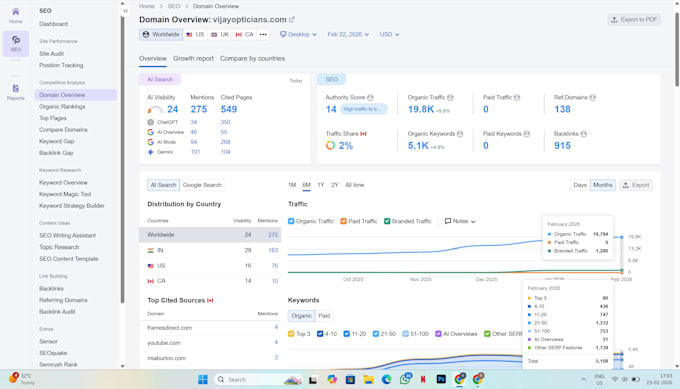Viewport: 680px width, 389px height.
Task: Expand the Notes dropdown
Action: click(x=460, y=221)
